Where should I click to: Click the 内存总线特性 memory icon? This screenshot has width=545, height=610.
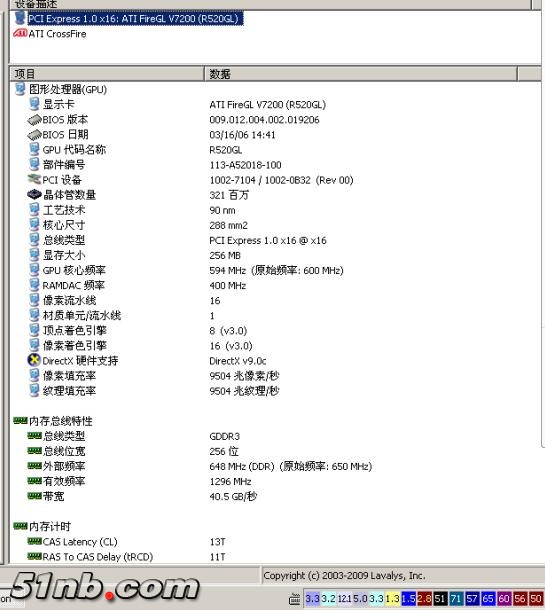(x=20, y=421)
